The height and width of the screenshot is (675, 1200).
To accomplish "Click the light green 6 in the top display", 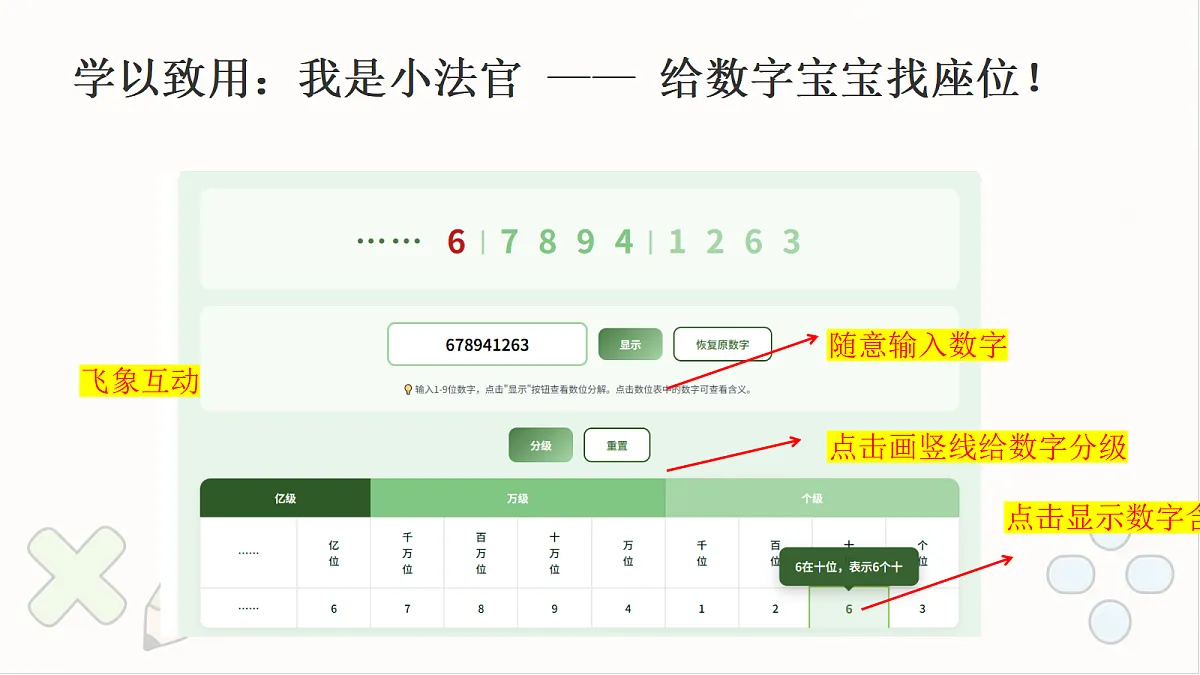I will (753, 242).
